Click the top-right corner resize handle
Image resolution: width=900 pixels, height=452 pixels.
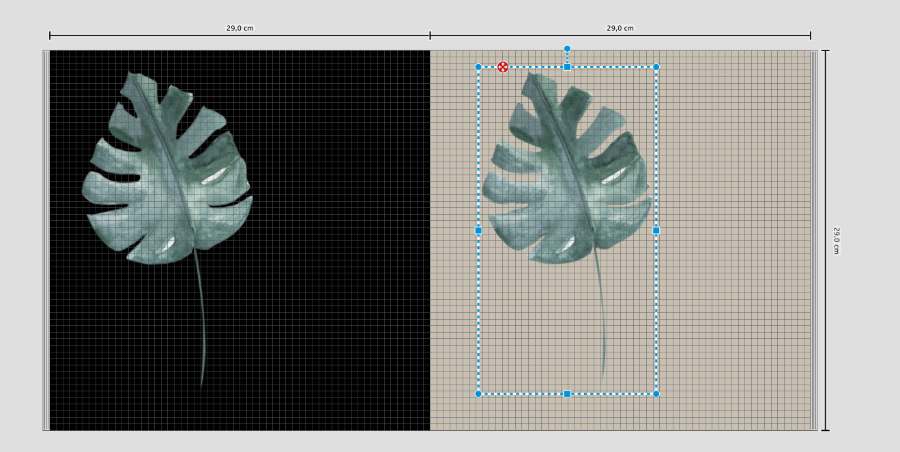pos(656,67)
